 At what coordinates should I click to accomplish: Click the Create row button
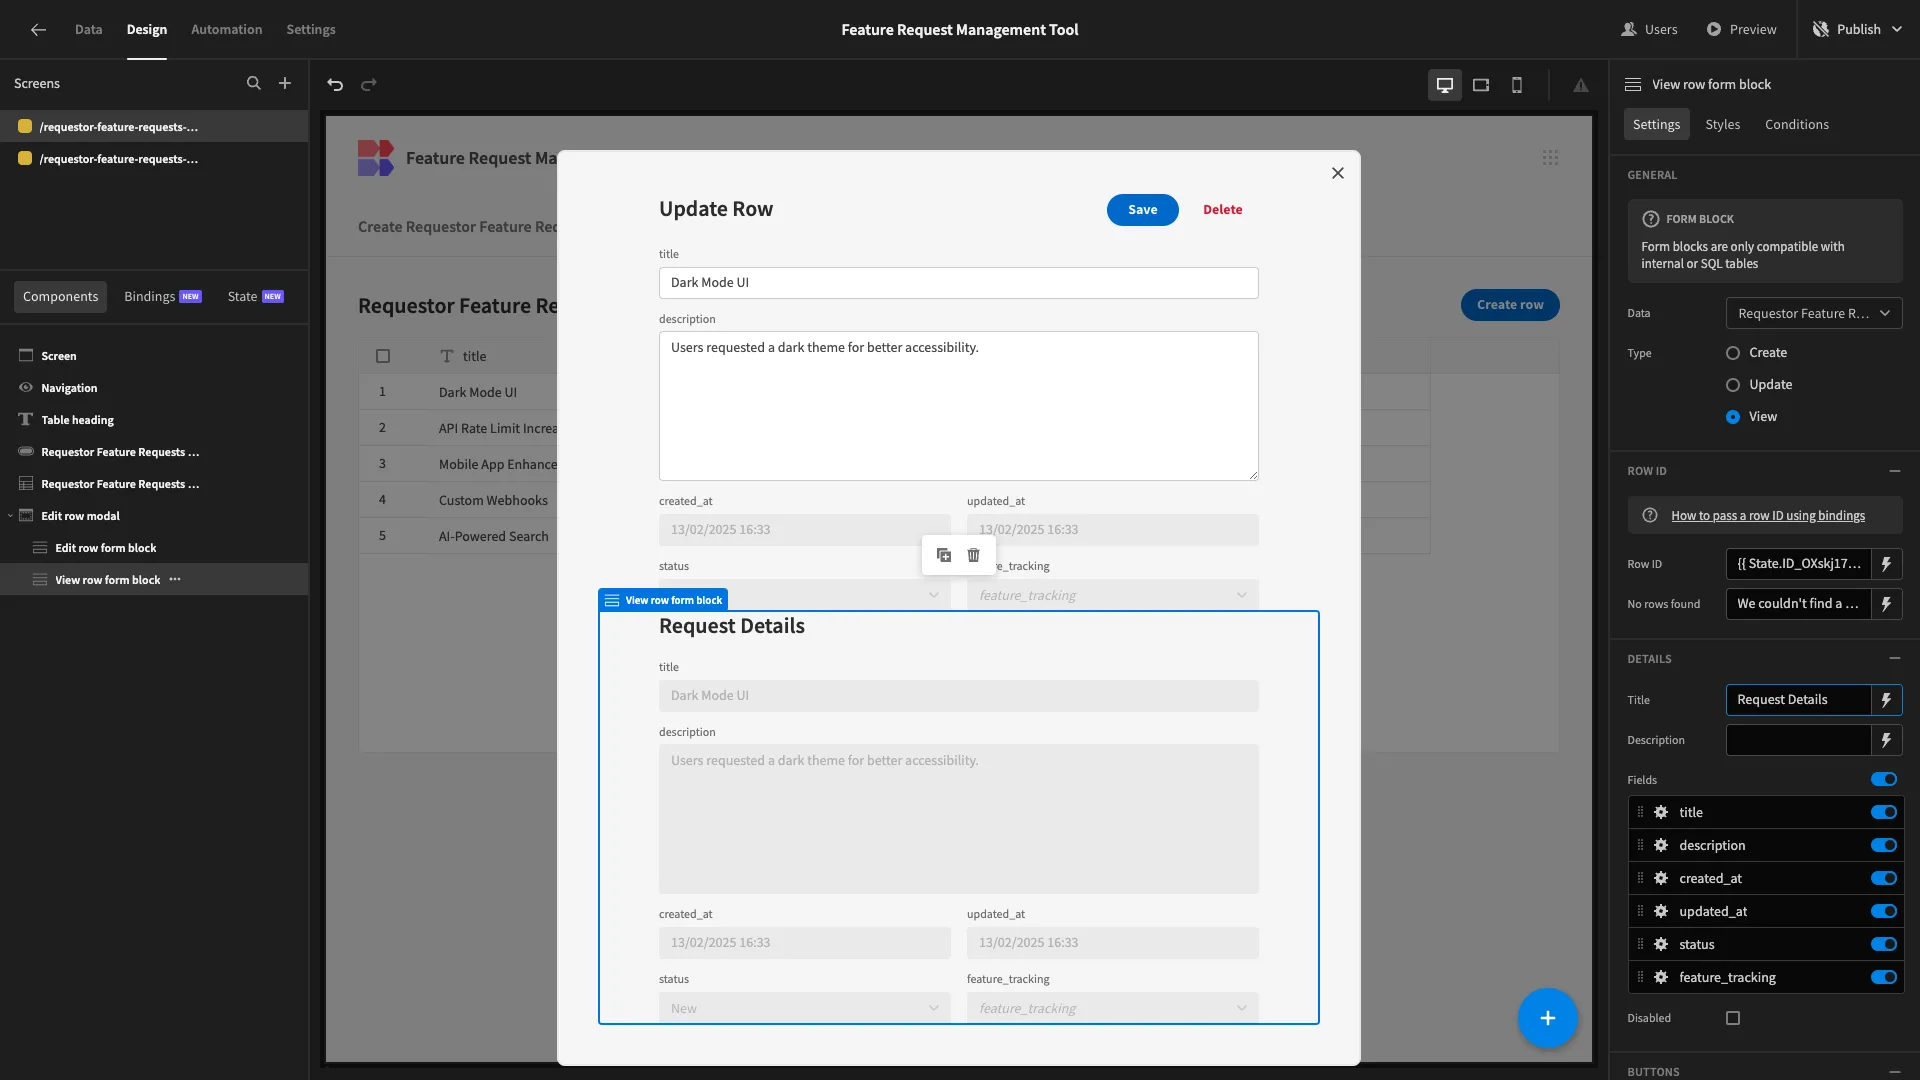point(1510,305)
